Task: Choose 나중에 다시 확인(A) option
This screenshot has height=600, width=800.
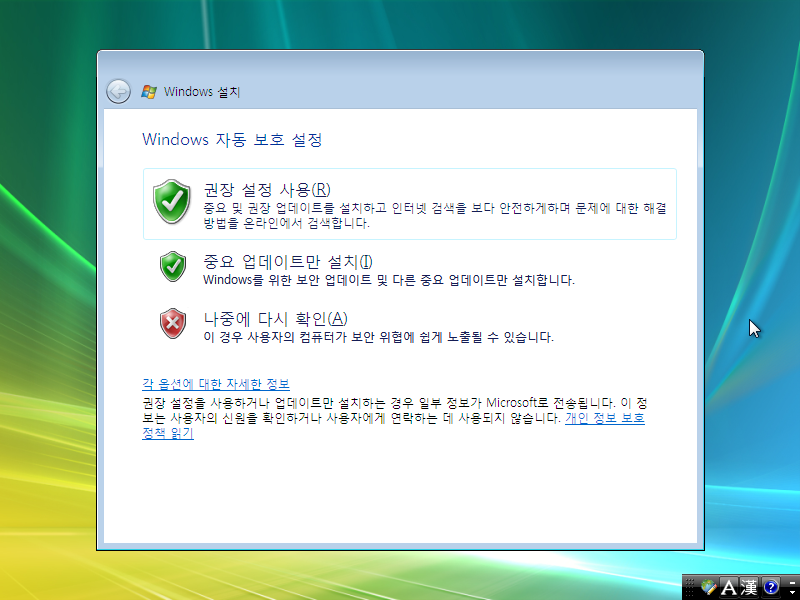Action: pos(410,325)
